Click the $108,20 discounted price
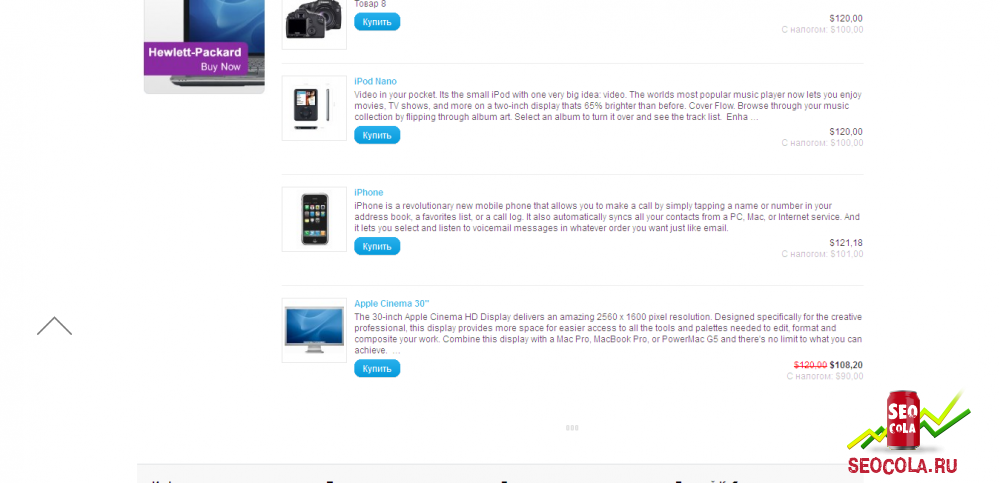Viewport: 1000px width, 483px height. click(846, 365)
